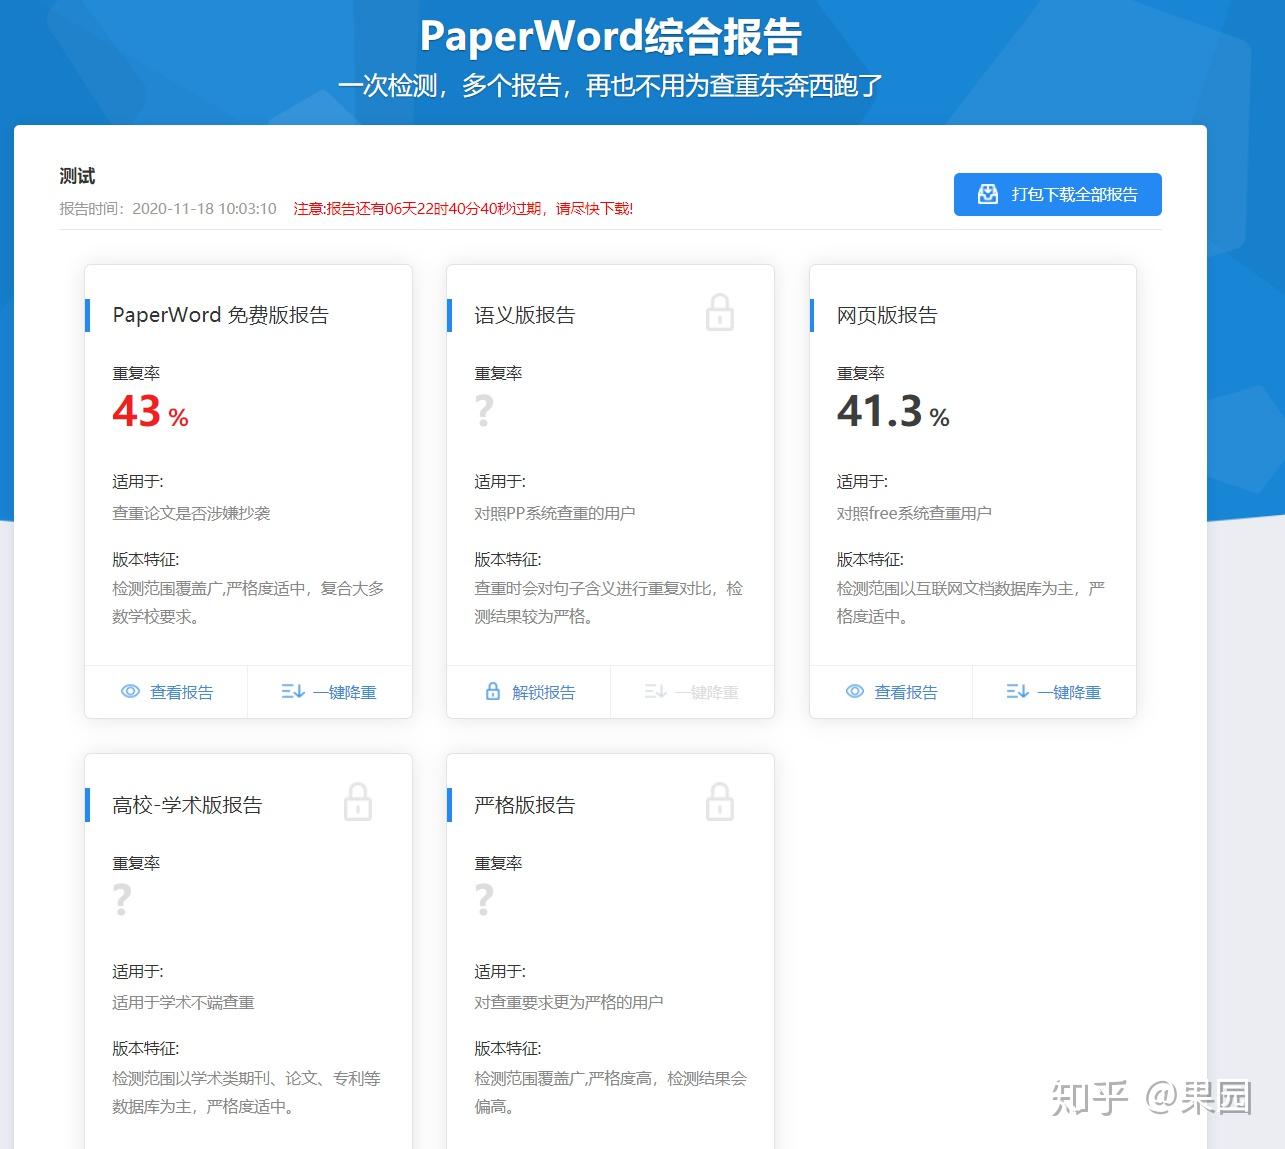The image size is (1285, 1149).
Task: Click text 对照free系统查重用户
Action: point(914,513)
